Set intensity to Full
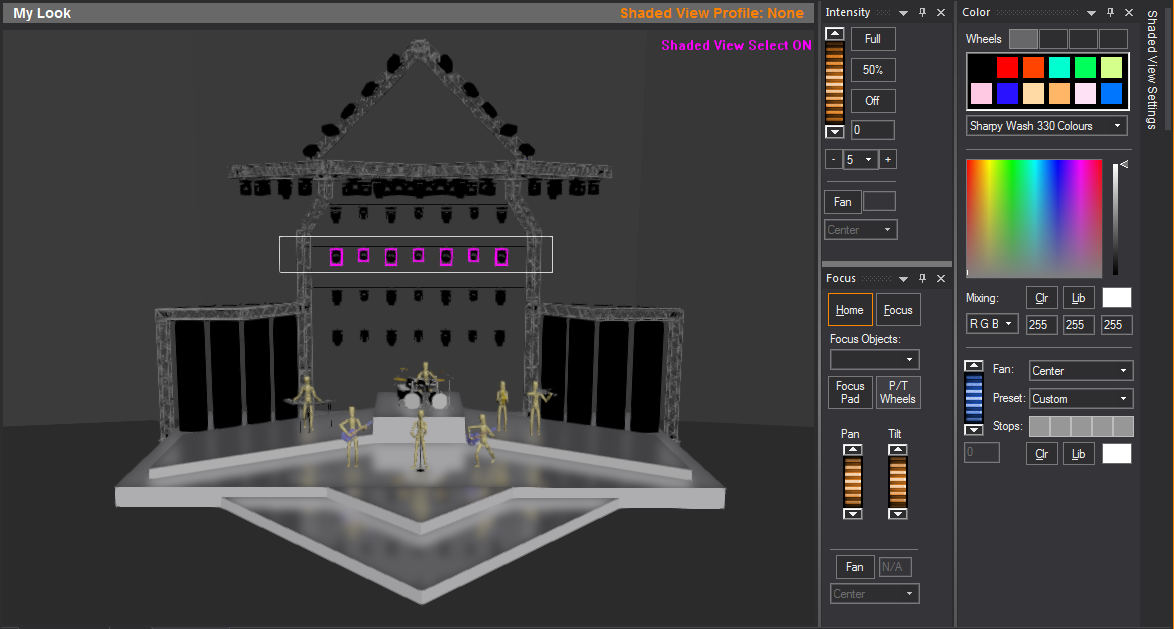Screen dimensions: 1174x629 [x=872, y=39]
